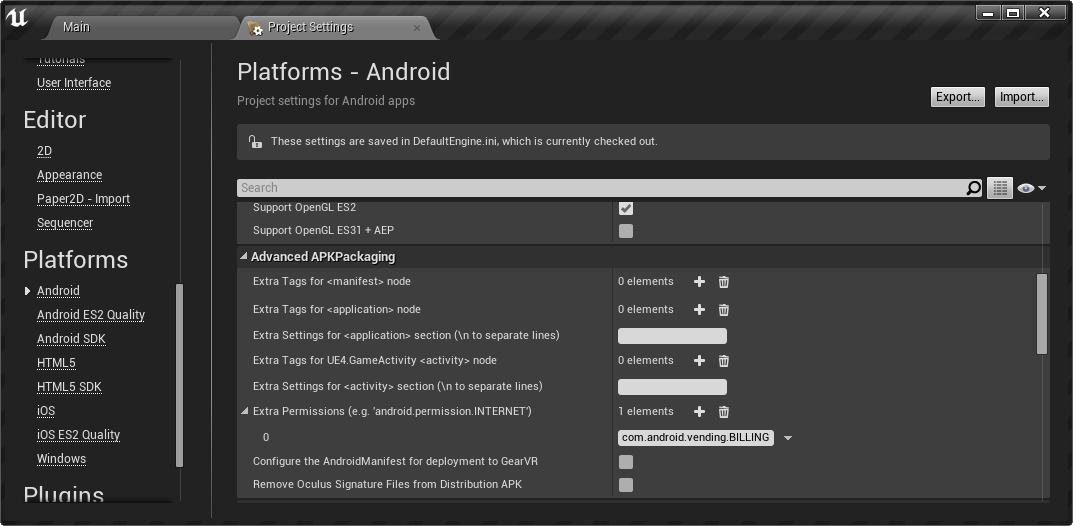This screenshot has width=1073, height=526.
Task: Close the Project Settings tab
Action: coord(417,28)
